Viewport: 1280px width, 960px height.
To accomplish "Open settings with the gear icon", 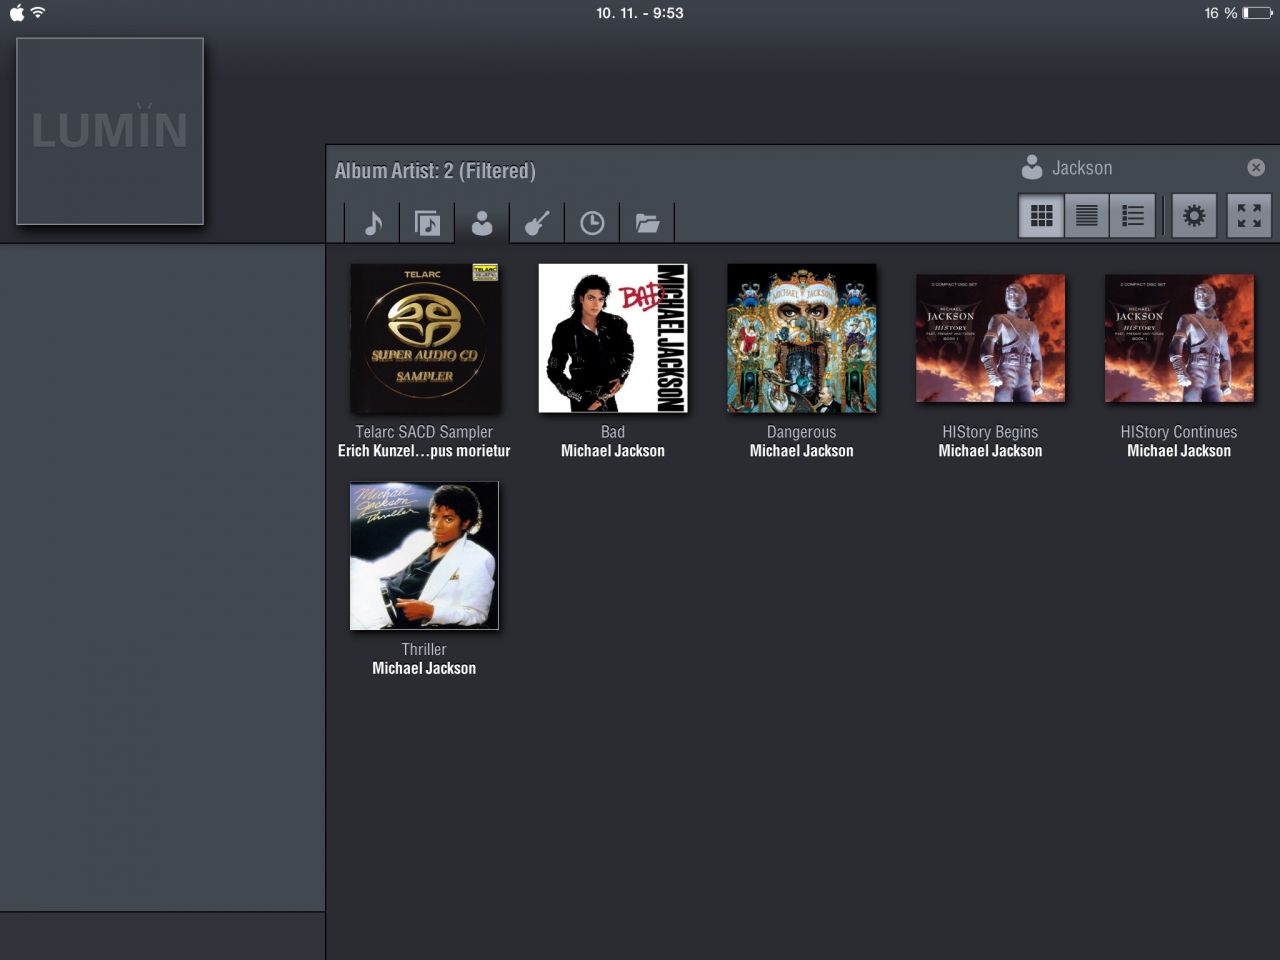I will (1194, 215).
